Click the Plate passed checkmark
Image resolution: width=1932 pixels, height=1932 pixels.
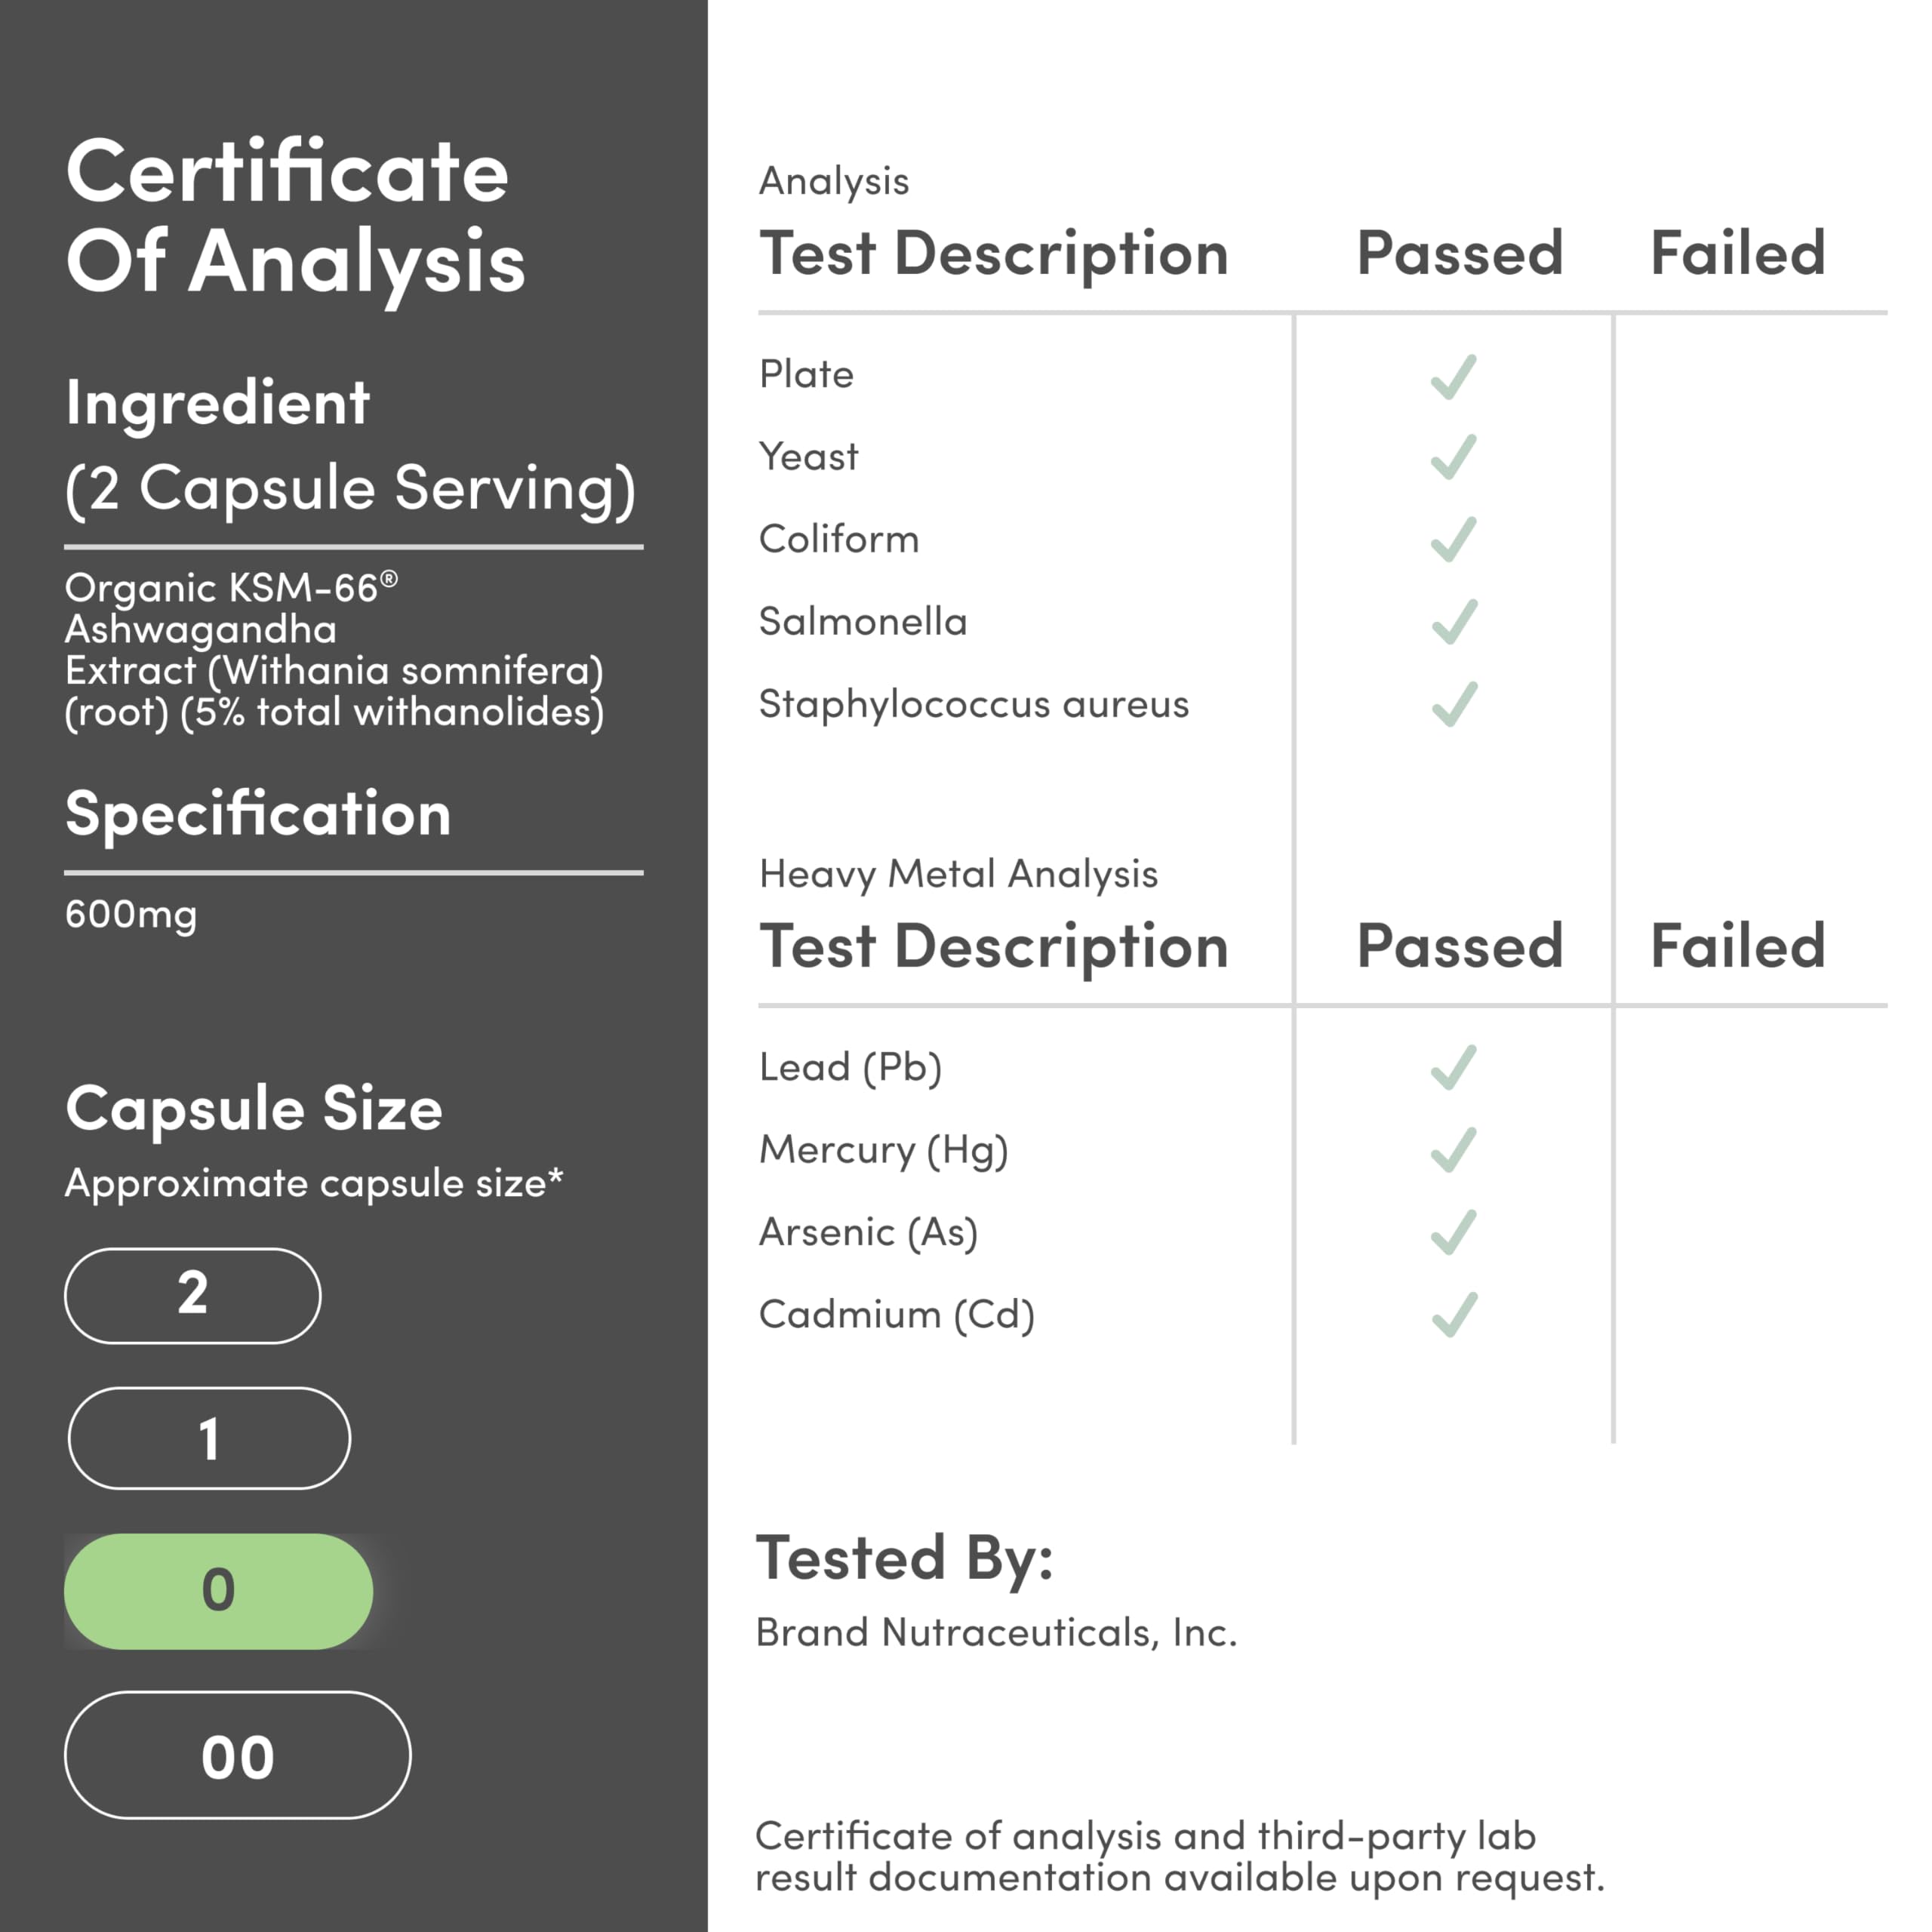[1453, 377]
